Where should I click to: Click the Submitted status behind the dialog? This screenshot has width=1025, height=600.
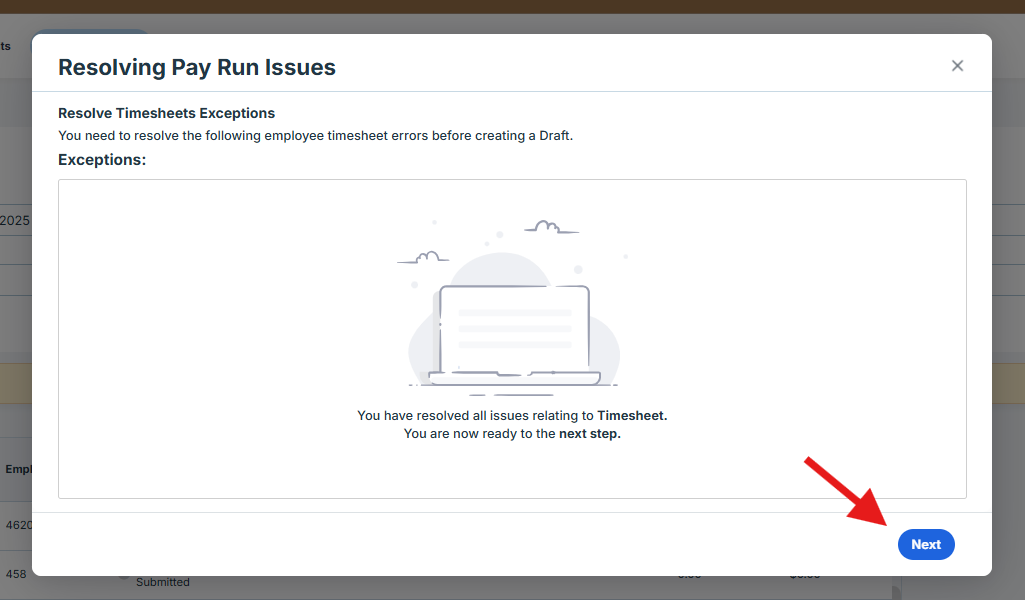point(163,582)
